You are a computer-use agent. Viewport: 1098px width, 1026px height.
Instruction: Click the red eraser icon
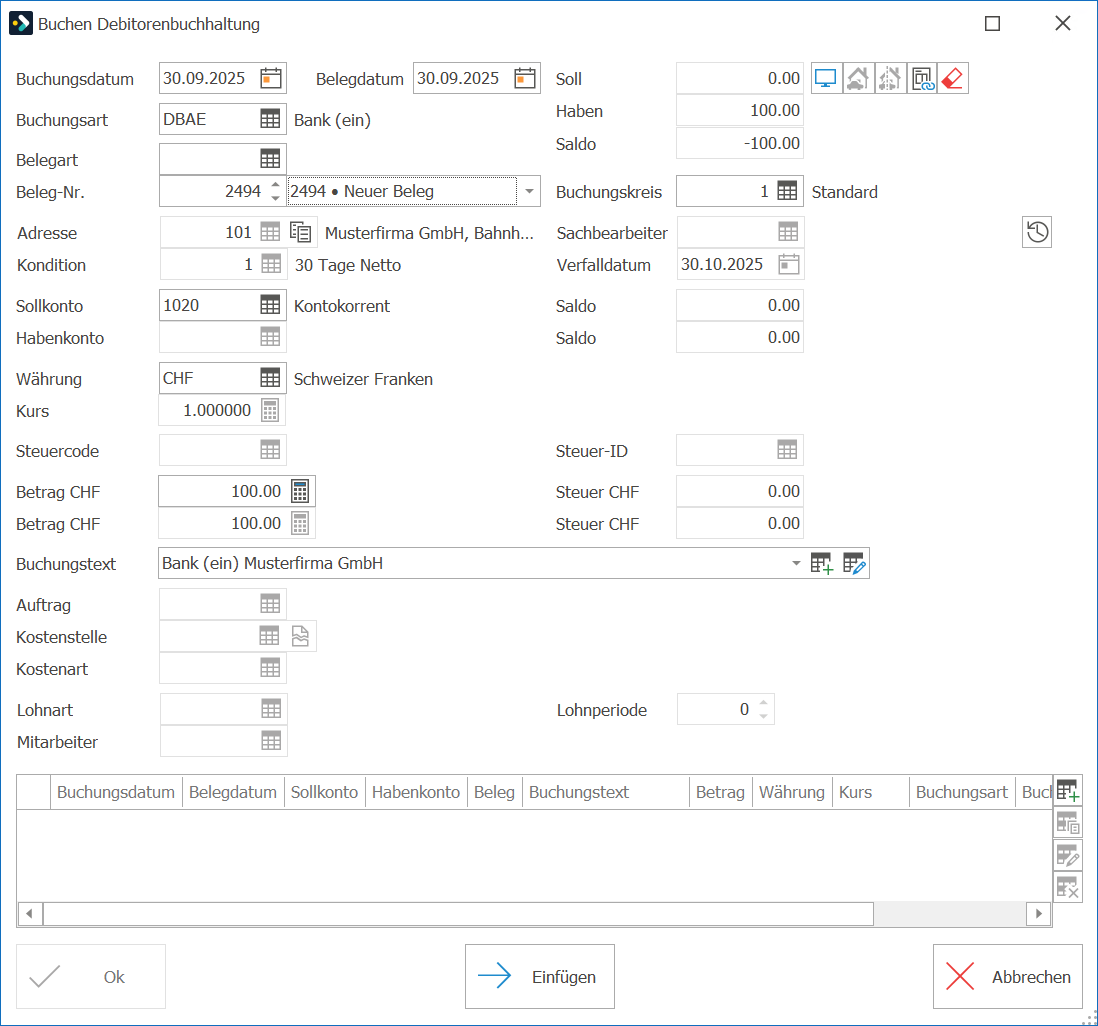point(952,78)
